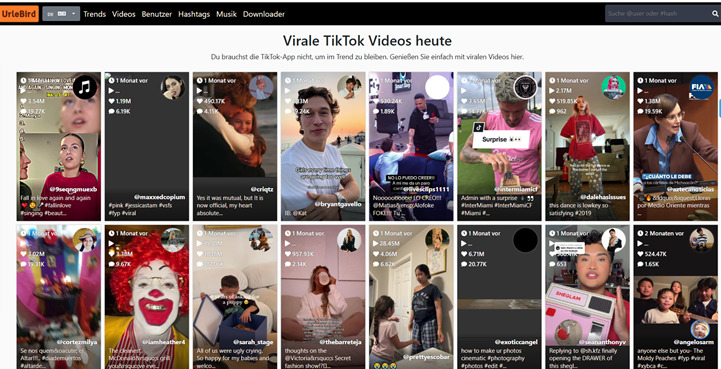Open @dalehasissues user link

603,197
